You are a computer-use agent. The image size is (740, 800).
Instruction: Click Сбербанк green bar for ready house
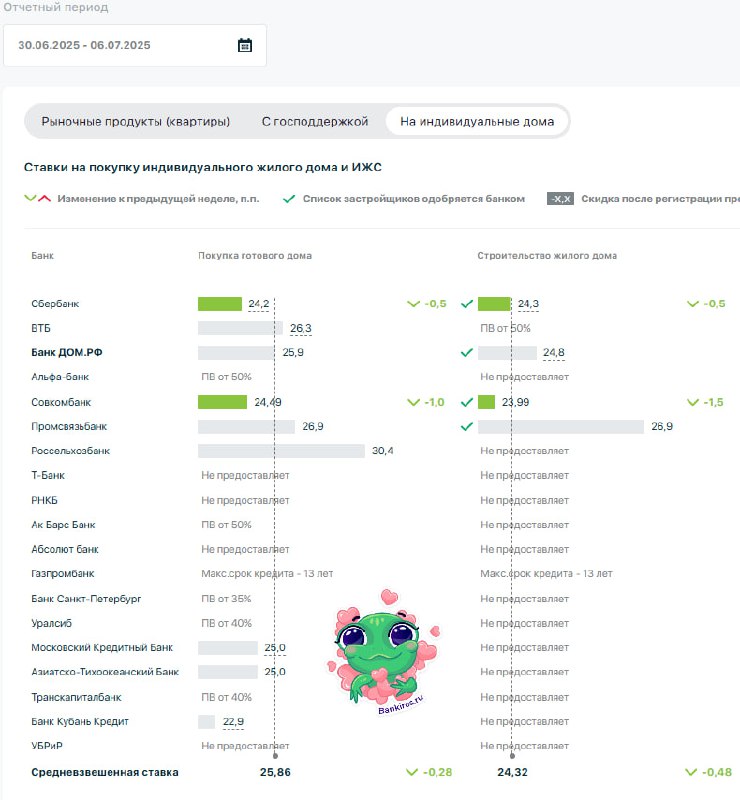pyautogui.click(x=220, y=304)
